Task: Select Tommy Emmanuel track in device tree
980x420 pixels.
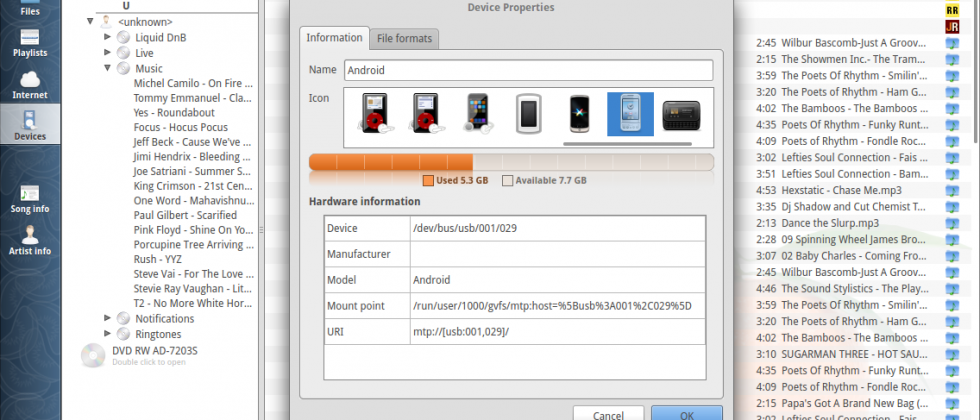Action: point(193,98)
